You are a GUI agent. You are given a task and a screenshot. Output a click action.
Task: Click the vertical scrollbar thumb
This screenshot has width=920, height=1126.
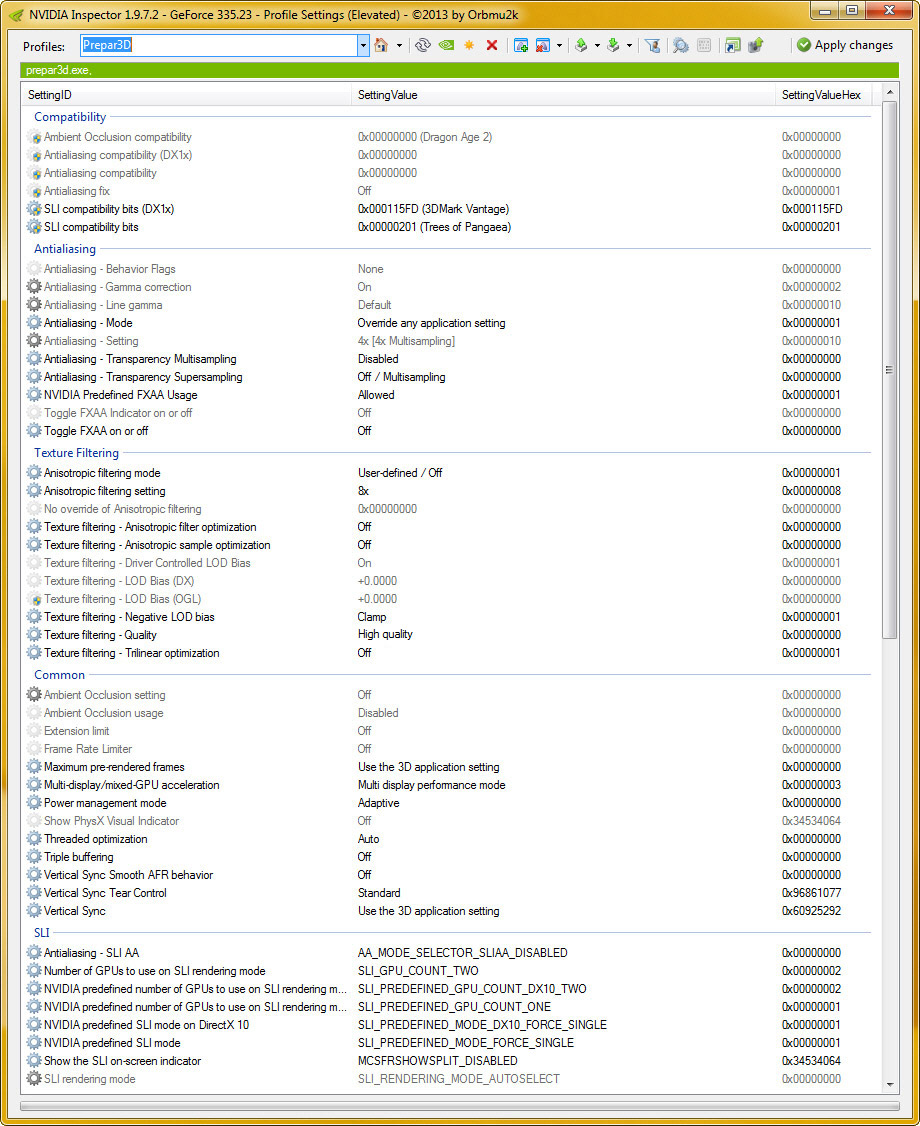[889, 370]
